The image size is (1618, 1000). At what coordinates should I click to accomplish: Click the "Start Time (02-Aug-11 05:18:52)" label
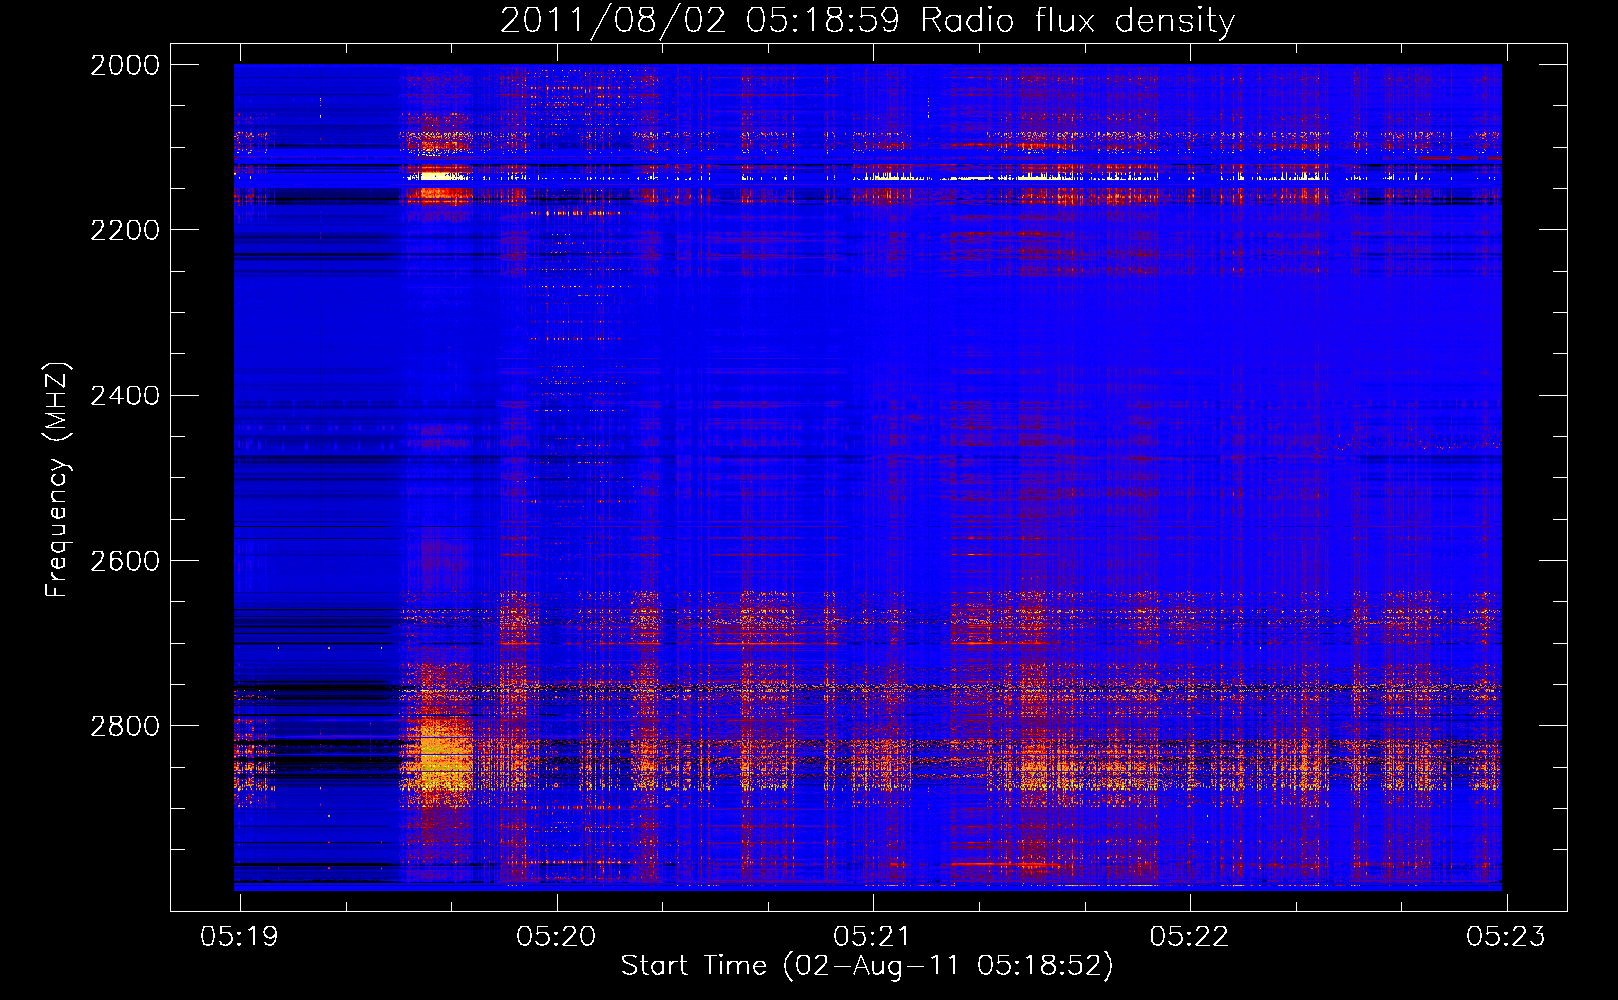pyautogui.click(x=867, y=966)
